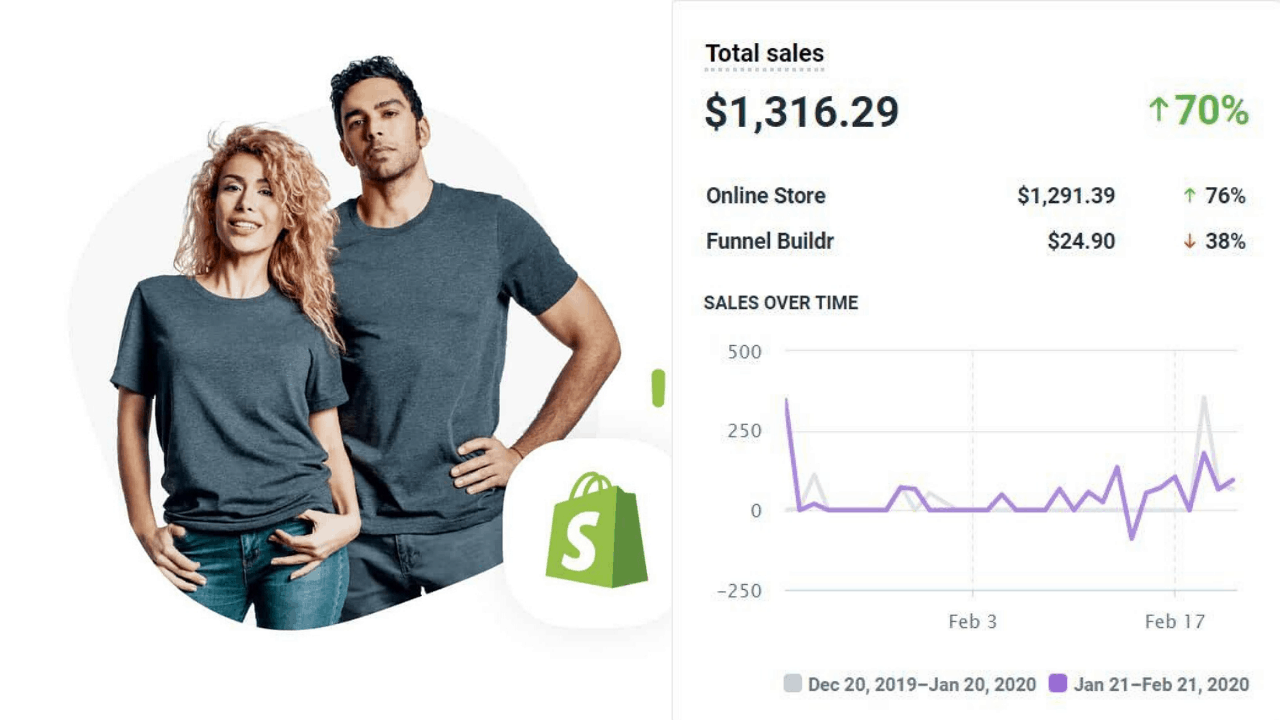
Task: Select the Online Store sales row
Action: 976,196
